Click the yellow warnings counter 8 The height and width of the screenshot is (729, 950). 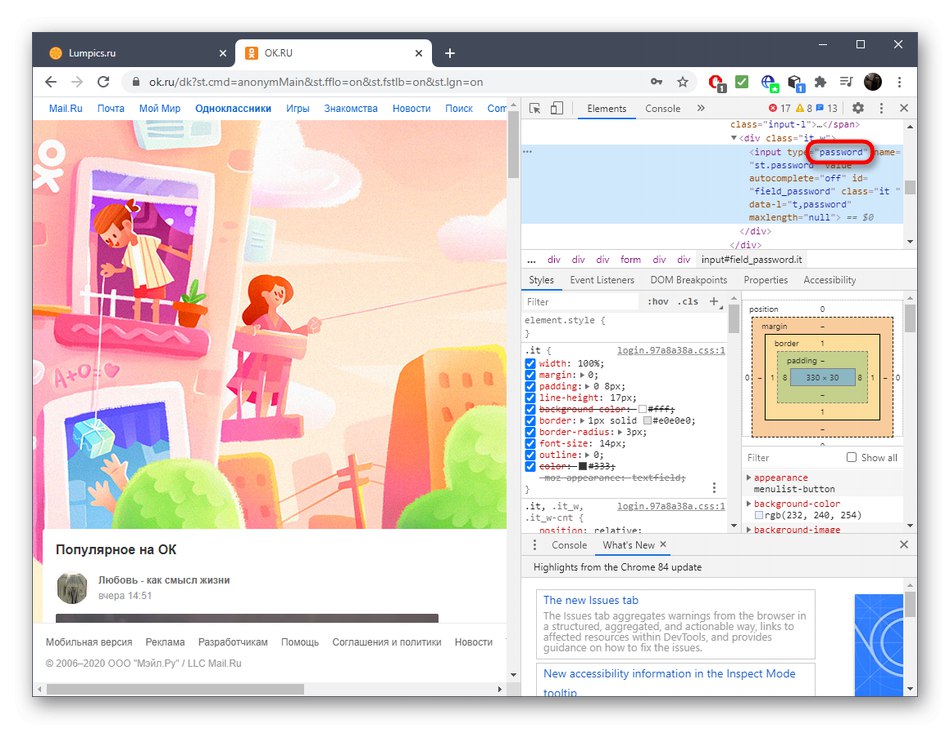pyautogui.click(x=804, y=108)
